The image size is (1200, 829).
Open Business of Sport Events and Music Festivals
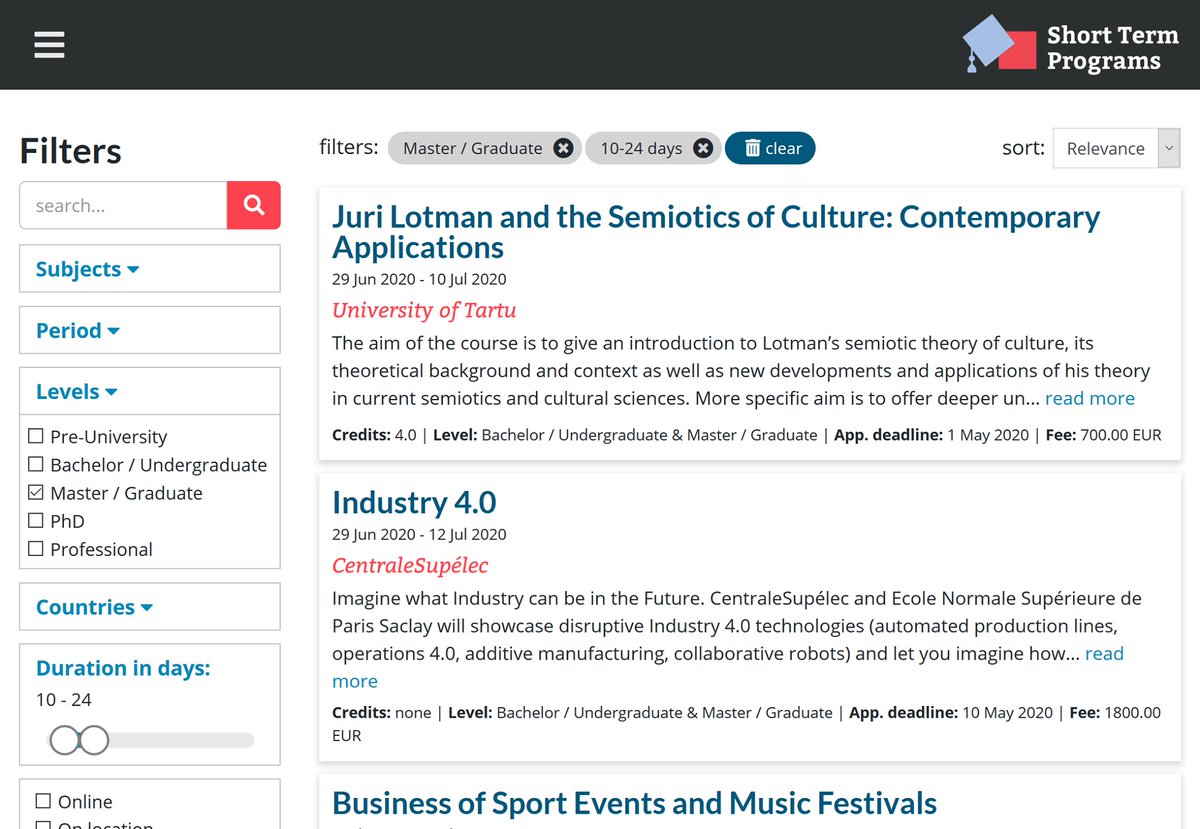coord(634,803)
